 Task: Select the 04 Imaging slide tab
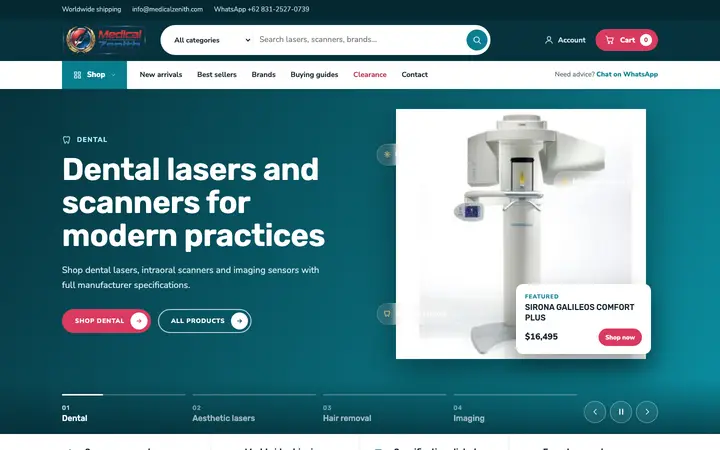(515, 409)
